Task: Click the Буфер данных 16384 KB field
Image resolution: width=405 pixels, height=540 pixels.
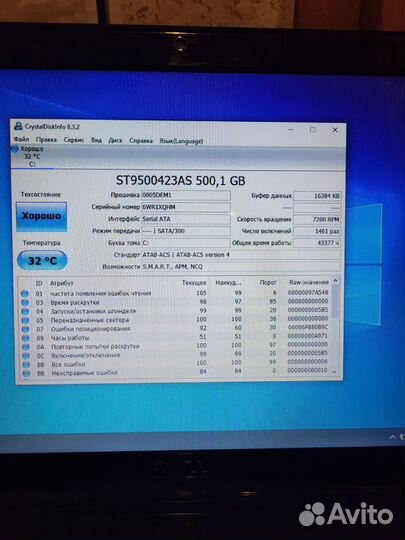Action: point(317,196)
